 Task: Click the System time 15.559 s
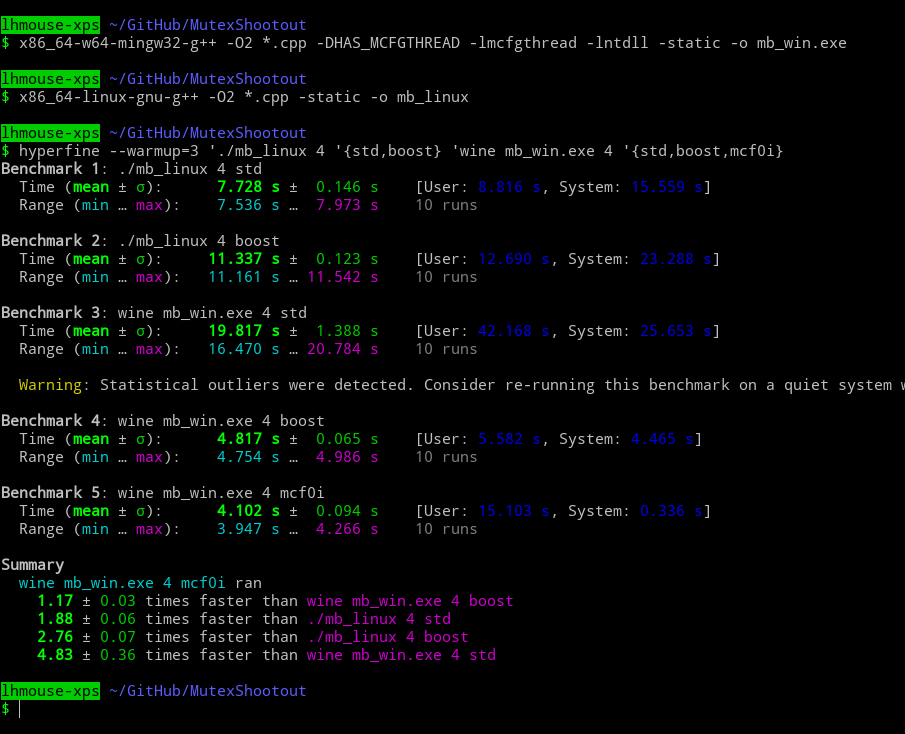pos(667,187)
